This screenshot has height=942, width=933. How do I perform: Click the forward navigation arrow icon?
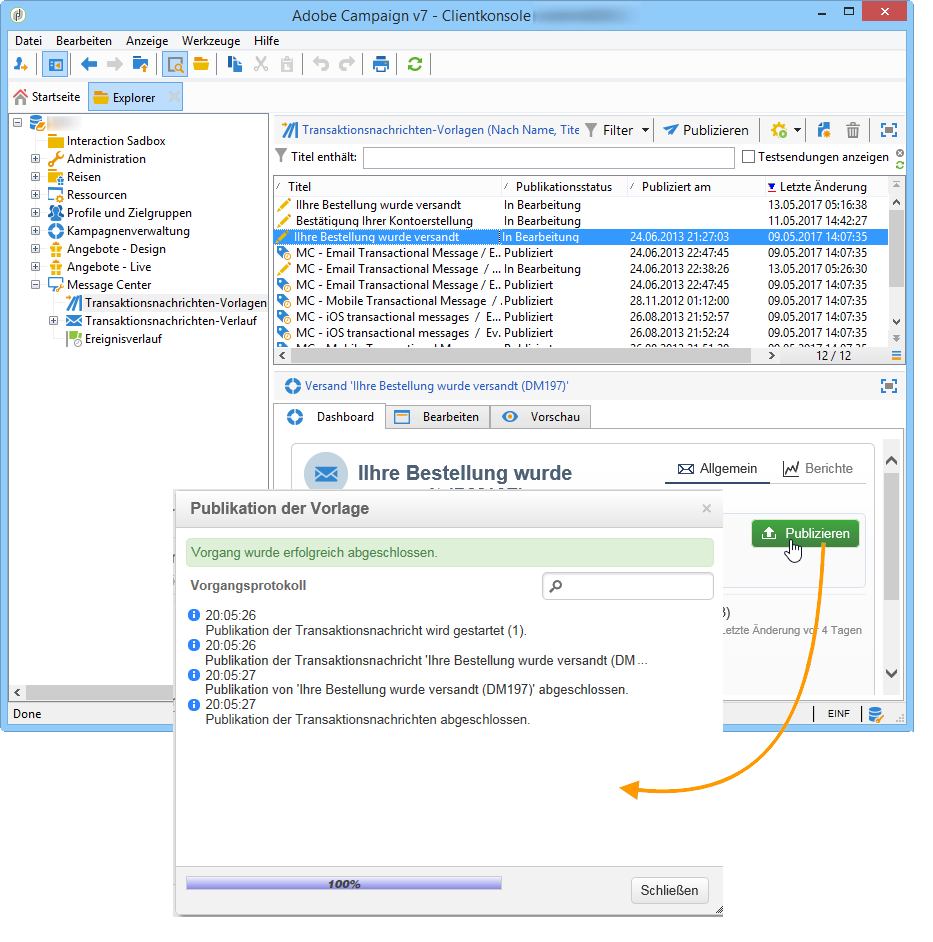point(114,64)
